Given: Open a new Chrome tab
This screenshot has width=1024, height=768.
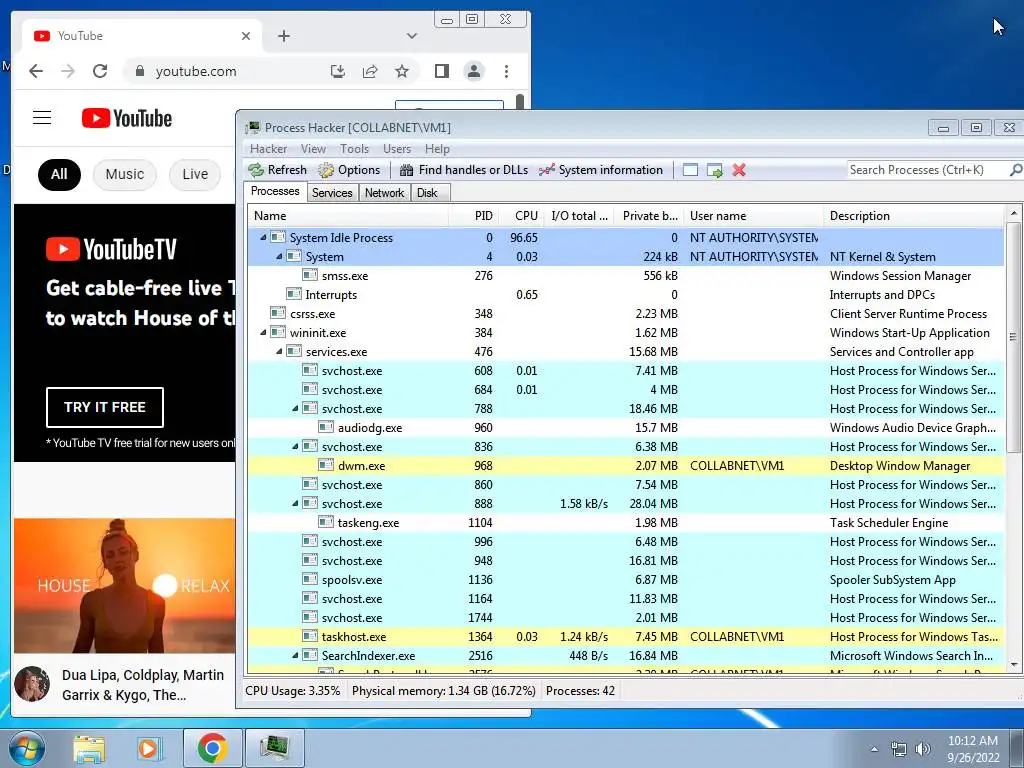Looking at the screenshot, I should 283,36.
